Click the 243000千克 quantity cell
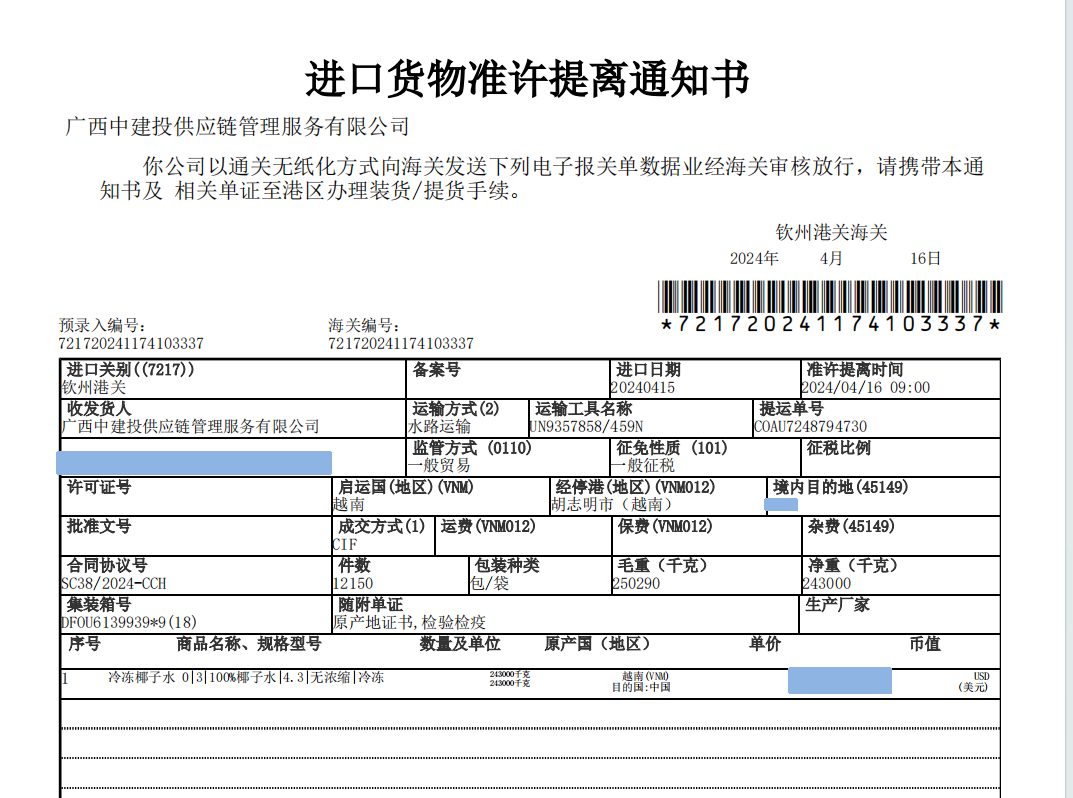Image resolution: width=1073 pixels, height=798 pixels. pyautogui.click(x=510, y=679)
